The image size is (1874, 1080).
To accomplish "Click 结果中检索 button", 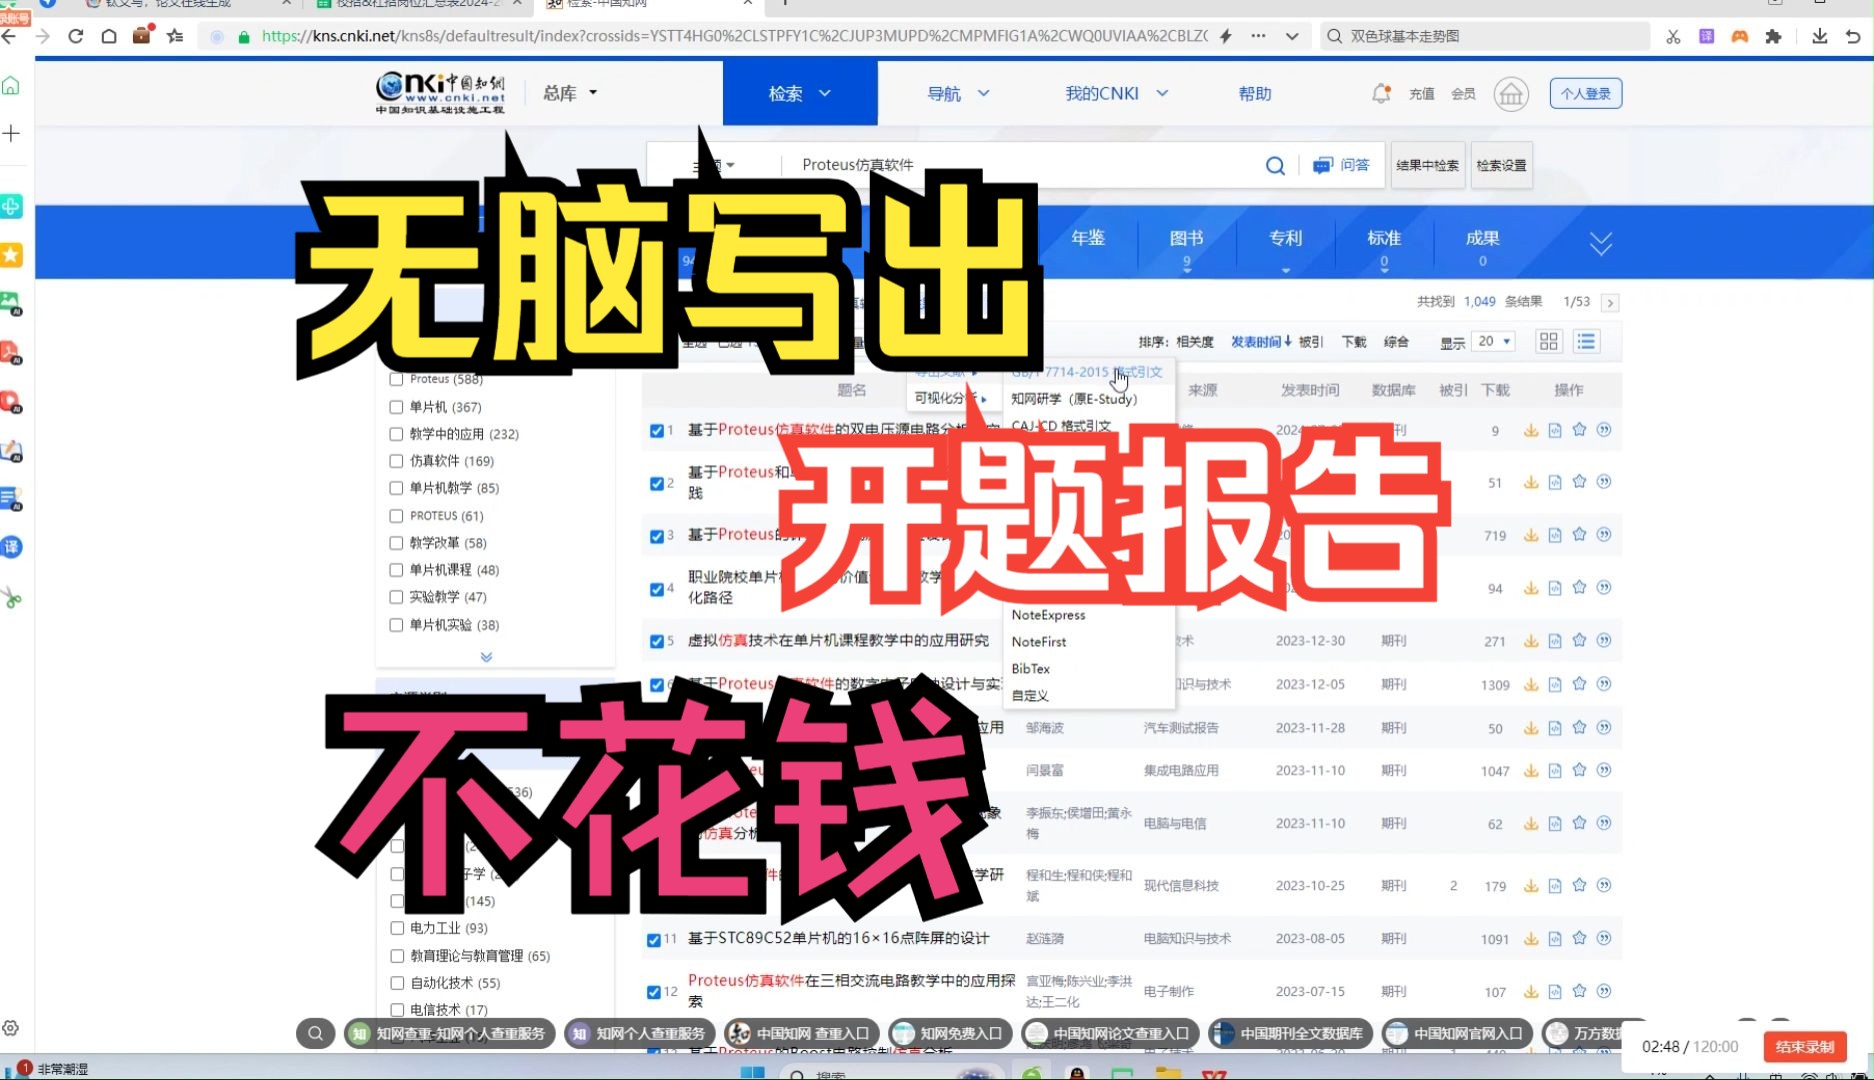I will click(x=1427, y=165).
